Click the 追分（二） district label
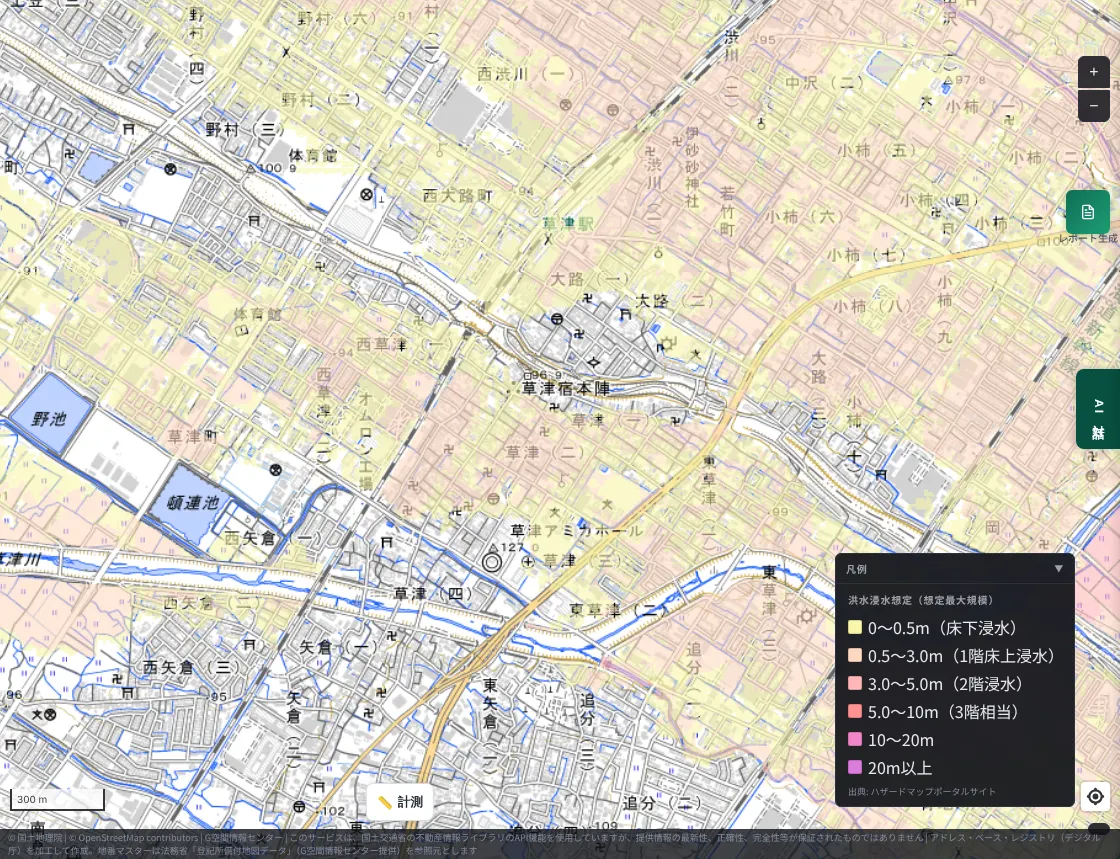 coord(663,803)
